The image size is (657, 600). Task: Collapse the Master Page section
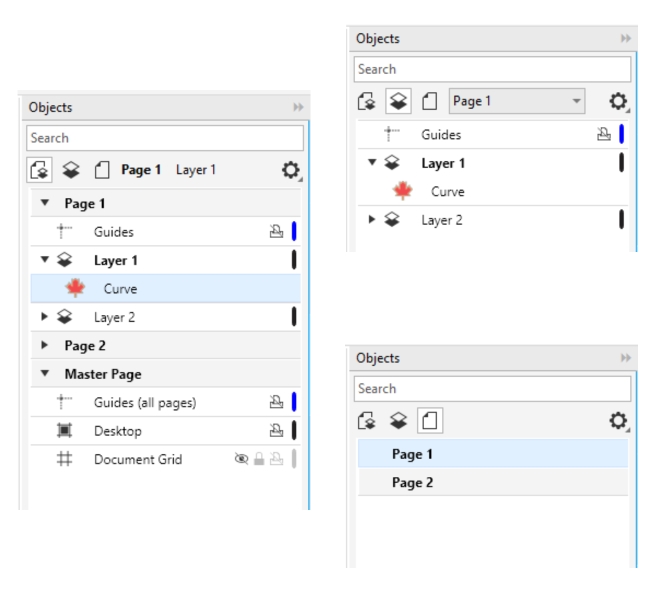click(45, 374)
